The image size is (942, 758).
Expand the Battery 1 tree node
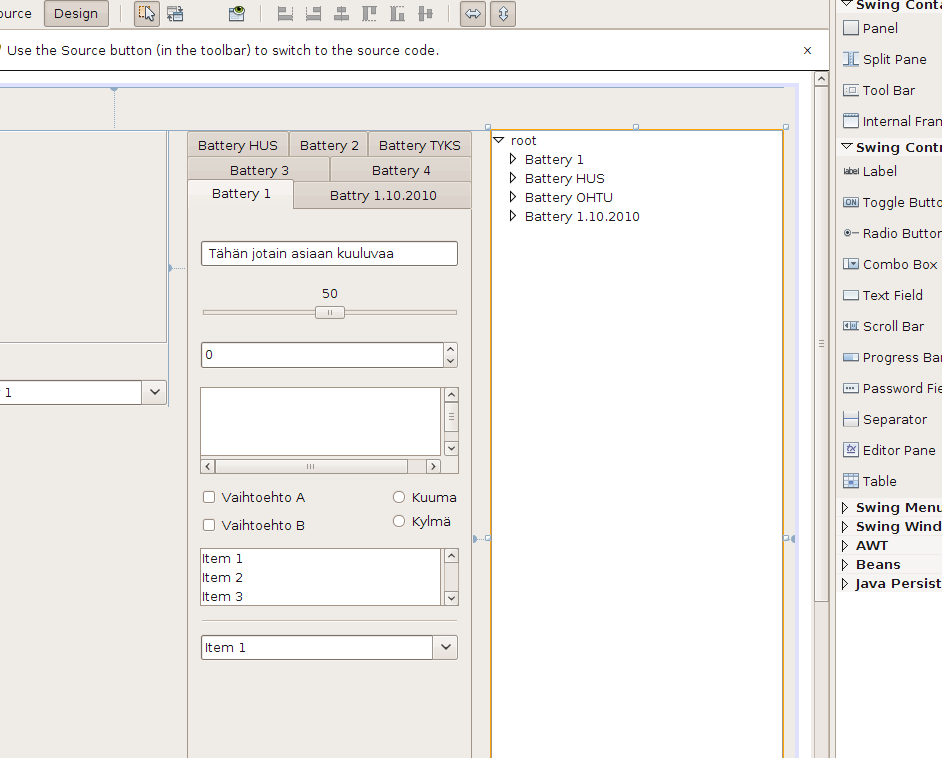512,159
